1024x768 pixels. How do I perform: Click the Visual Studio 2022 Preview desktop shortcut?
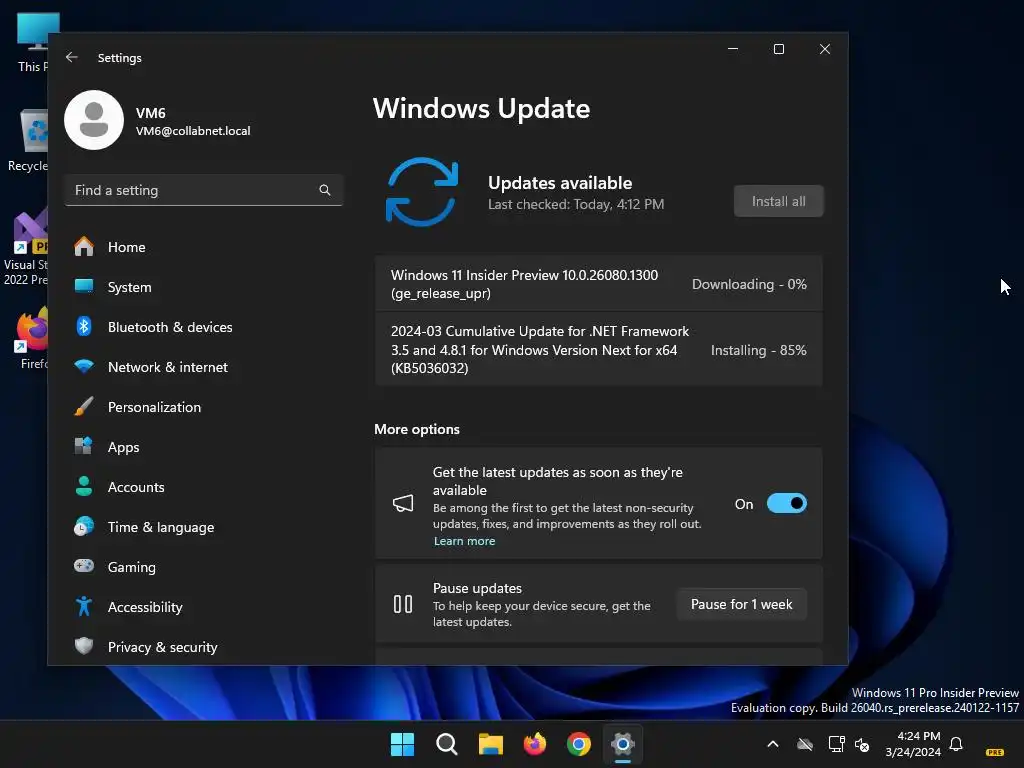[27, 248]
